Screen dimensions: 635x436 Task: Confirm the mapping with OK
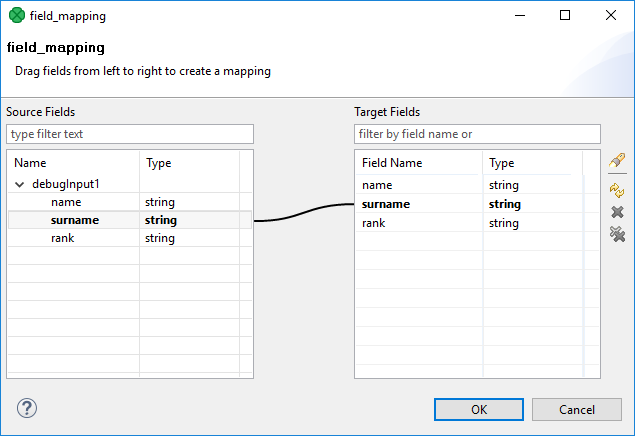tap(479, 409)
